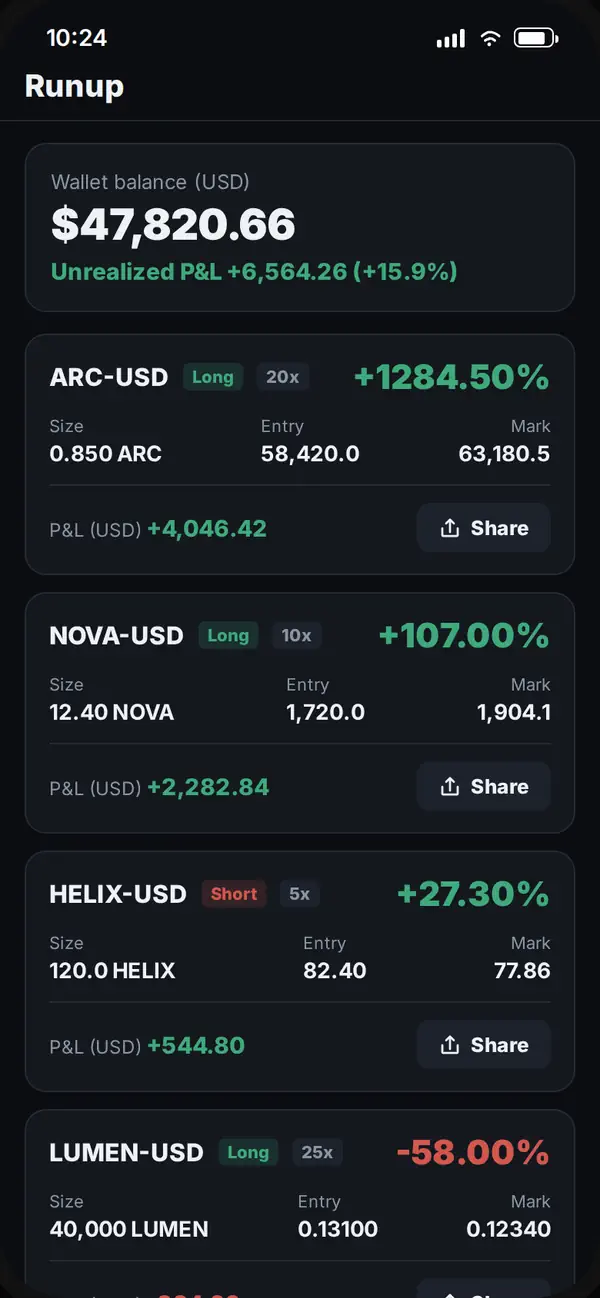Image resolution: width=600 pixels, height=1298 pixels.
Task: Tap the Short badge on HELIX-USD
Action: click(234, 894)
